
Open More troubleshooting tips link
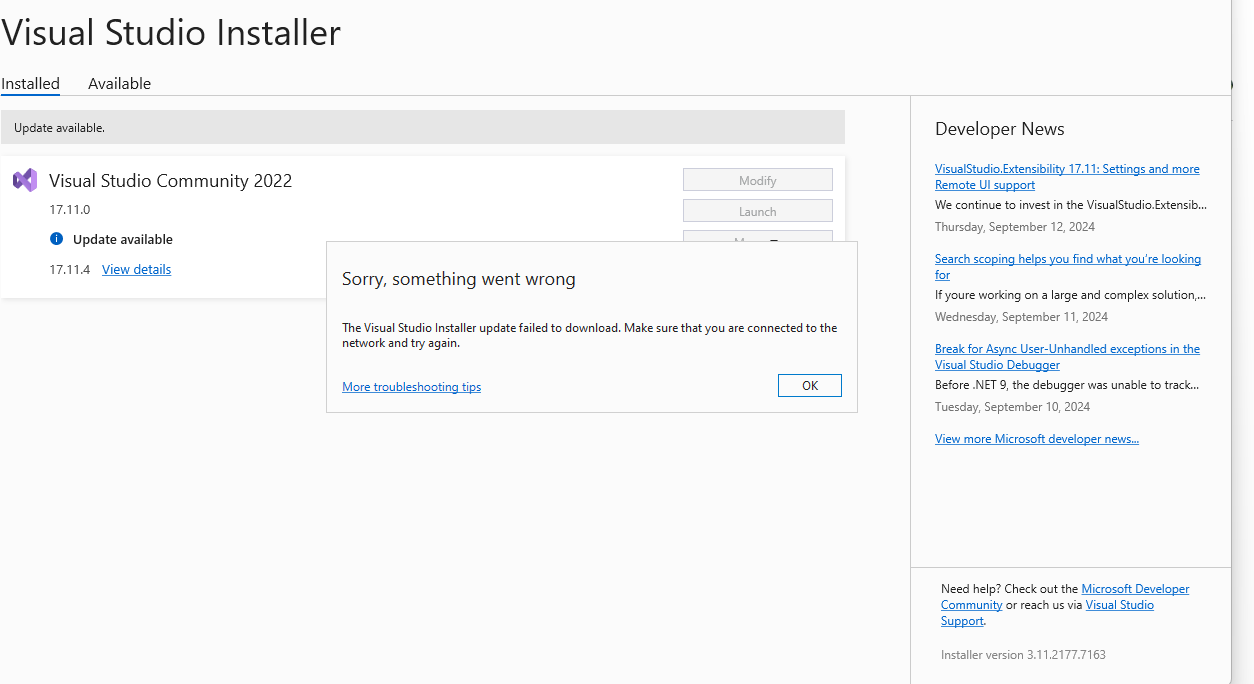click(x=411, y=387)
